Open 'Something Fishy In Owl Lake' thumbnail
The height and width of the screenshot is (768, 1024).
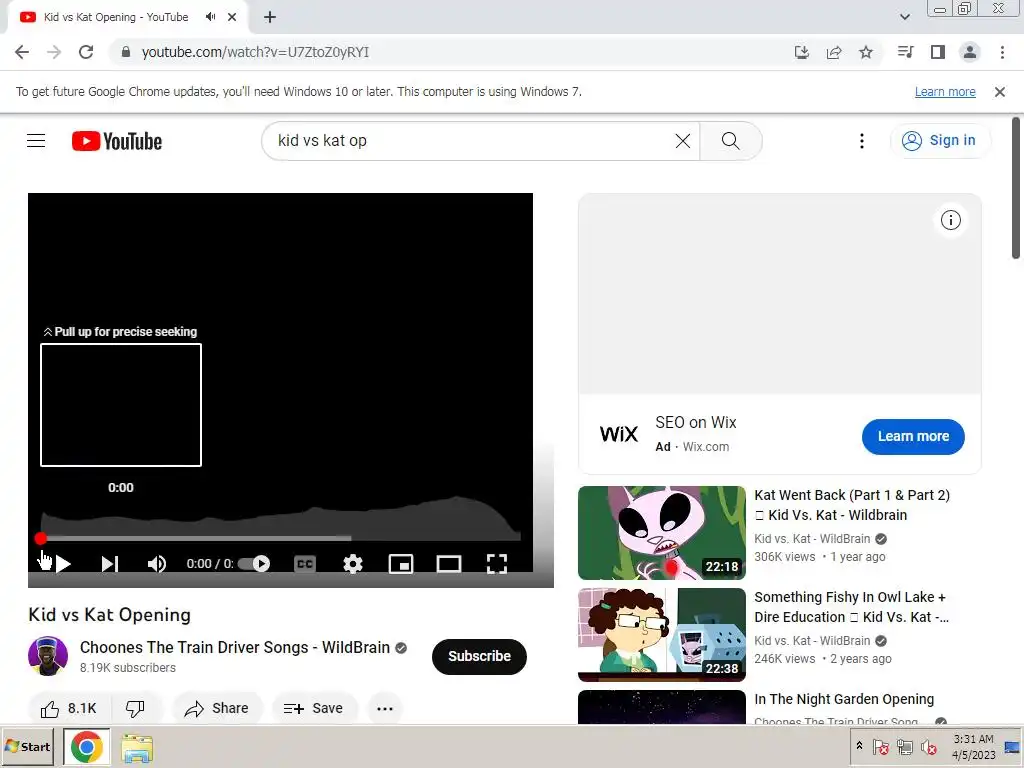click(662, 635)
